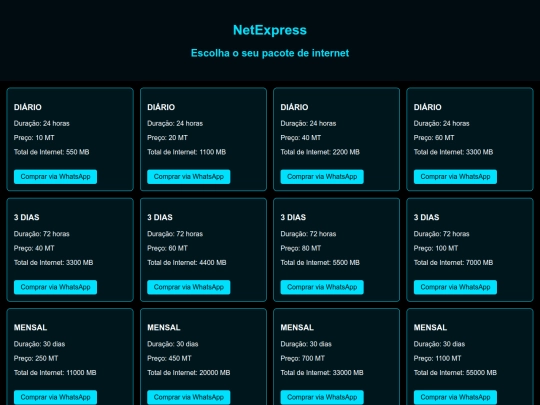The image size is (540, 405).
Task: Click 'Duração: 30 dias' in the 33000 MB card
Action: (x=306, y=344)
